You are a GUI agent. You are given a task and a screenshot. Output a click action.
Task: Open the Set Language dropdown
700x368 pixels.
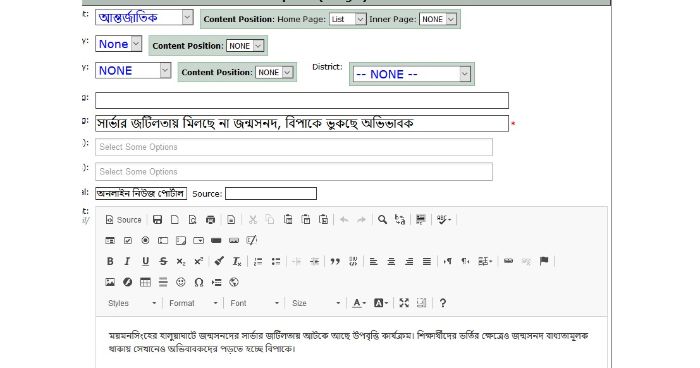[485, 262]
